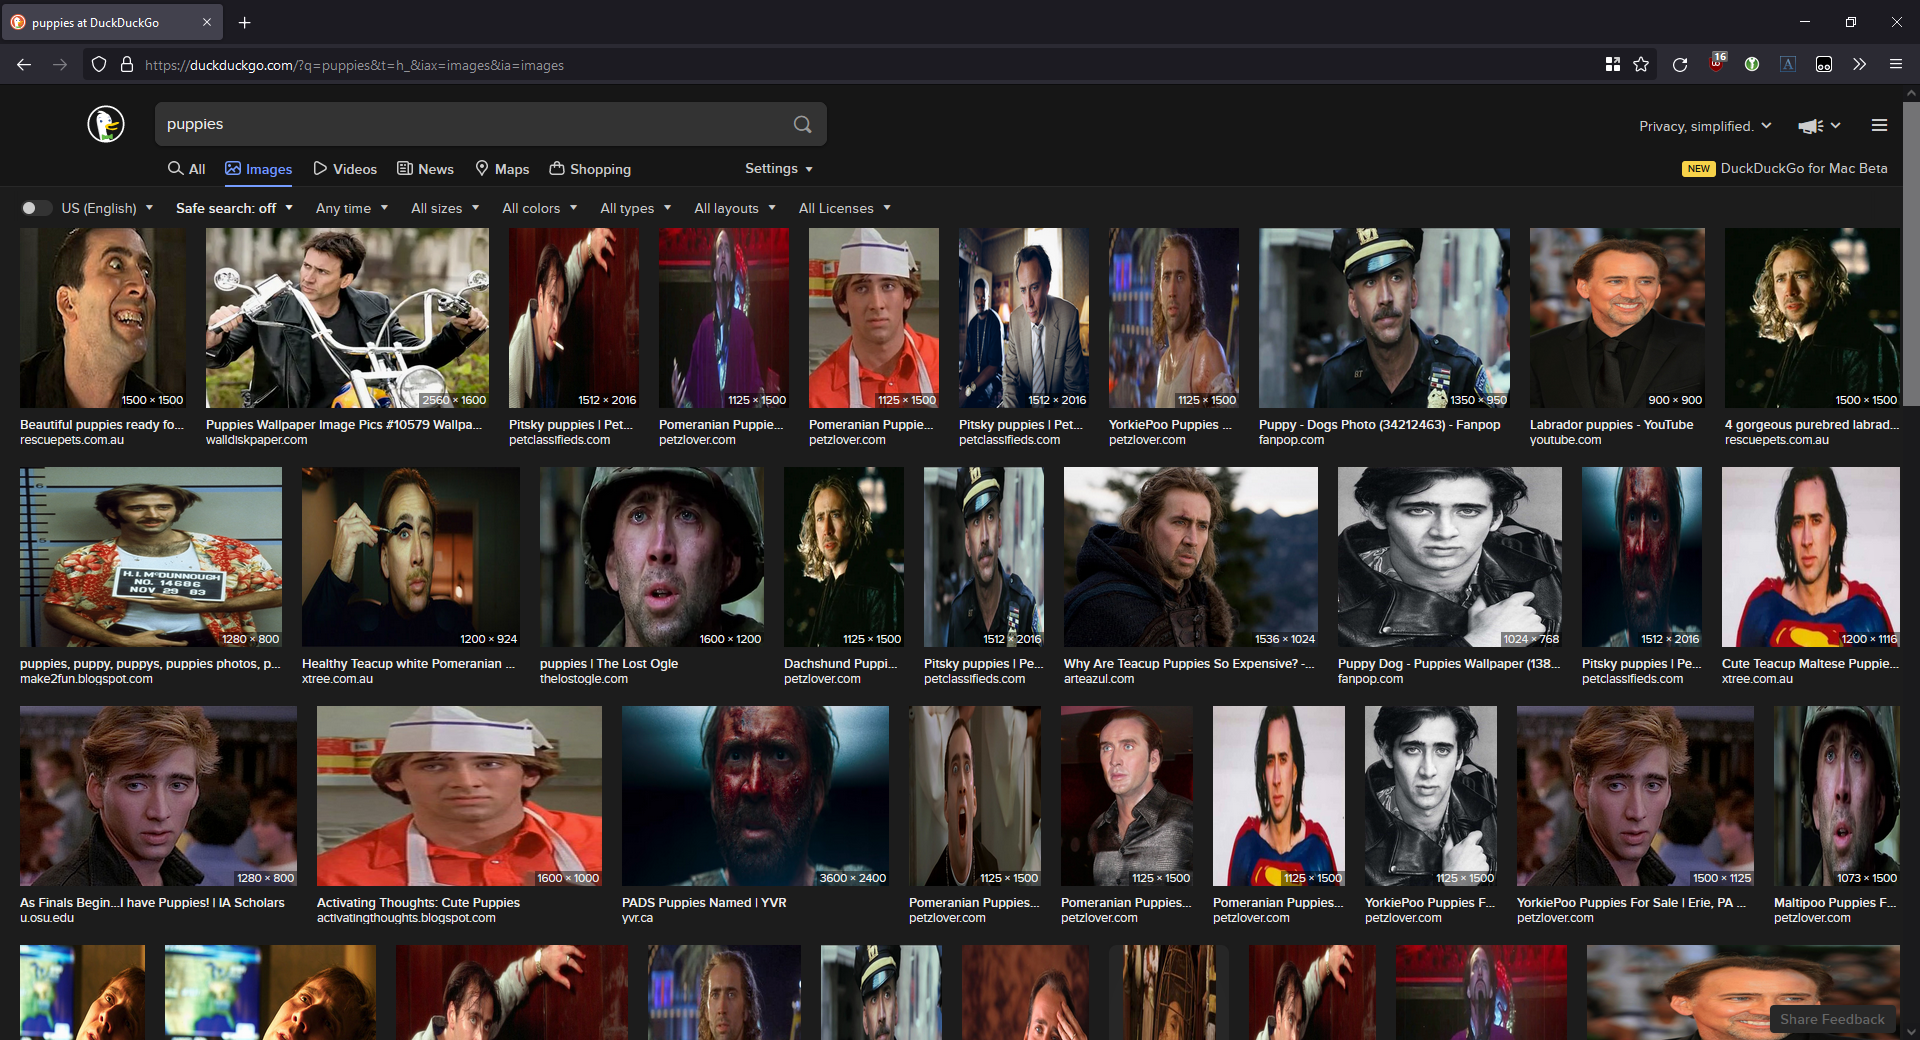Screen dimensions: 1920x1040
Task: Open the 1280 × 800 mugshot placard thumbnail
Action: point(151,556)
